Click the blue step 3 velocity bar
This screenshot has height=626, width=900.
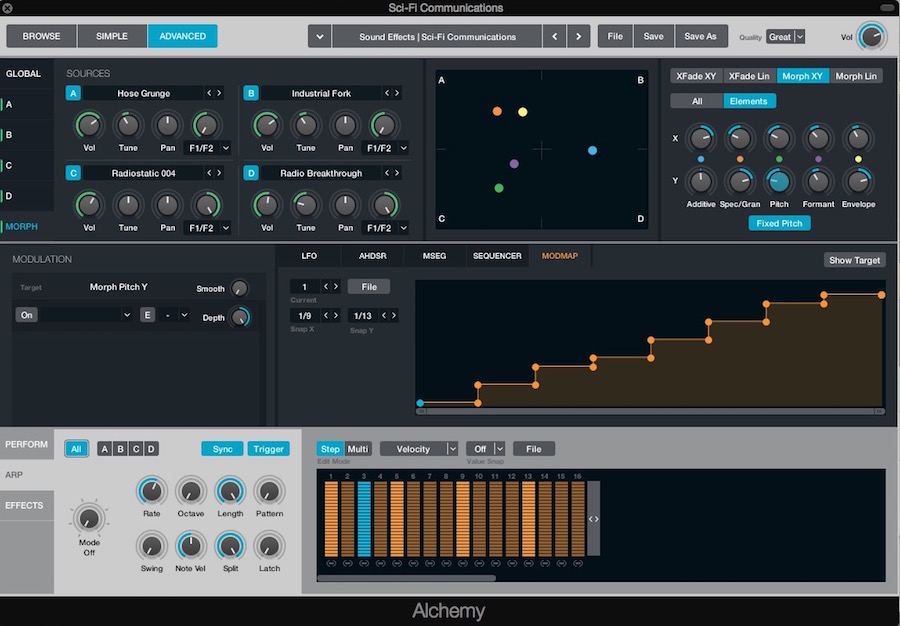pyautogui.click(x=364, y=519)
